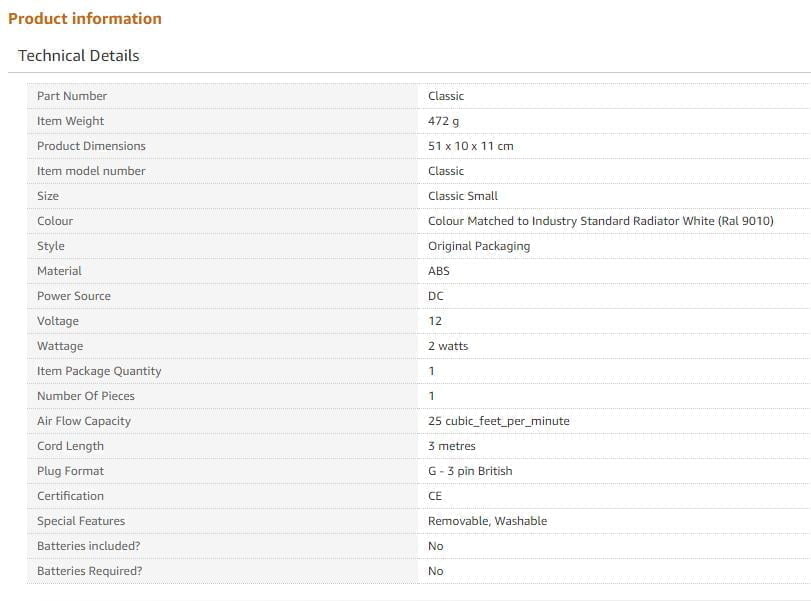The width and height of the screenshot is (811, 601).
Task: Click the Item Weight value 472 g
Action: pyautogui.click(x=444, y=121)
